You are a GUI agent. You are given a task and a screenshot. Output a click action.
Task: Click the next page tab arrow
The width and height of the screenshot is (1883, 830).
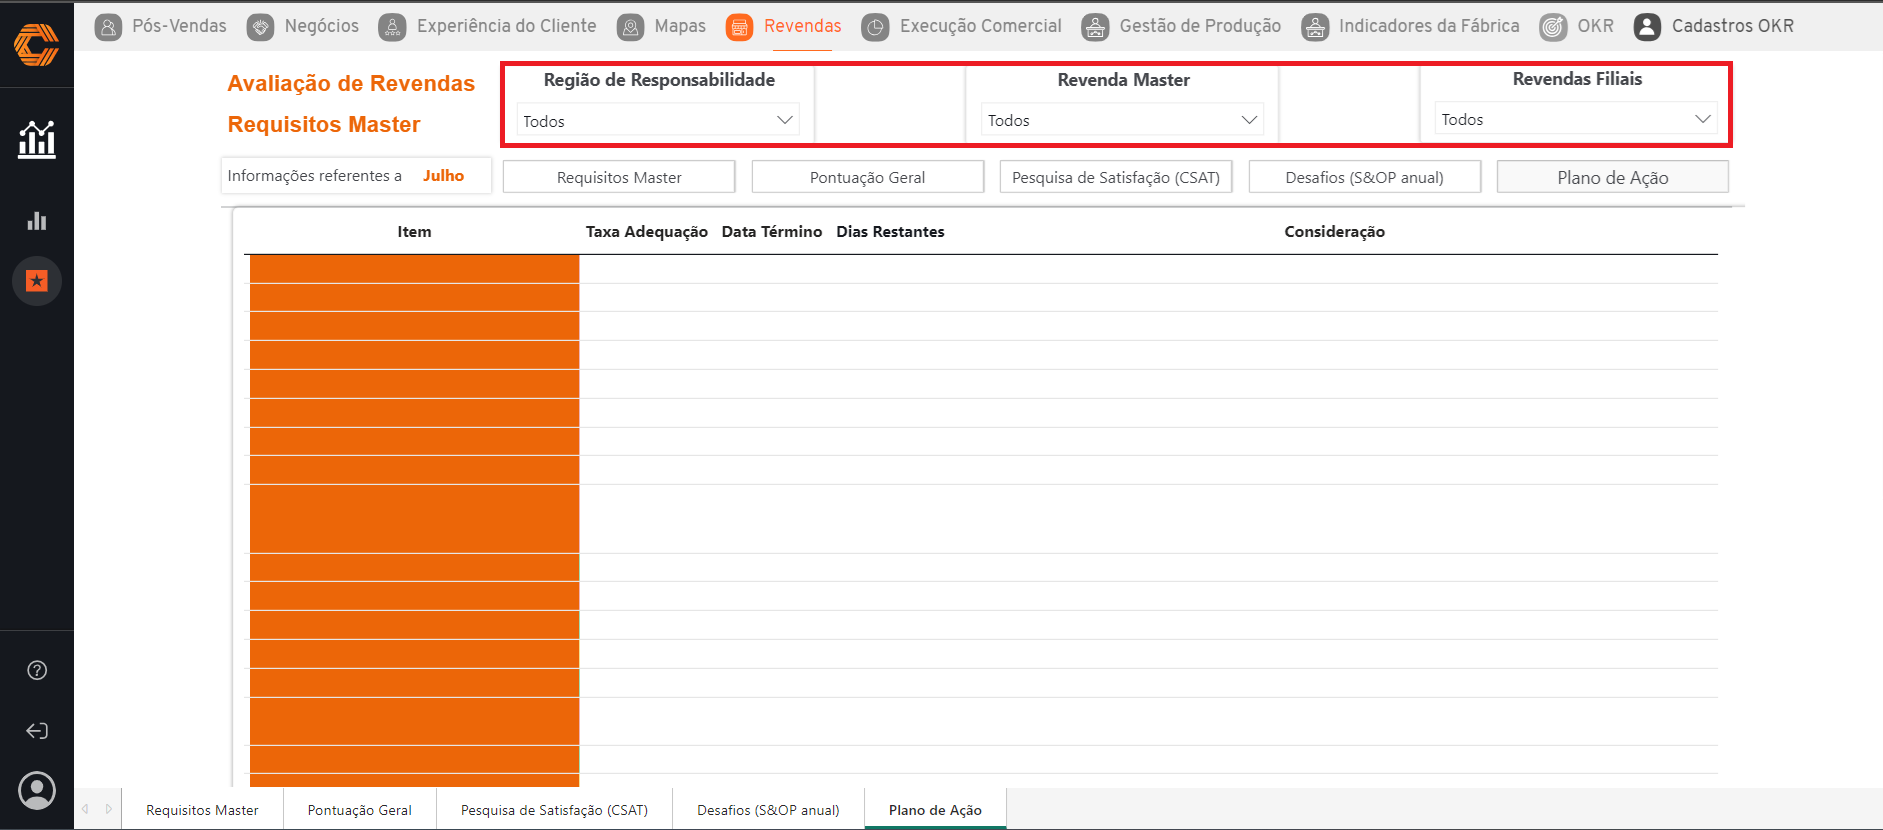109,809
